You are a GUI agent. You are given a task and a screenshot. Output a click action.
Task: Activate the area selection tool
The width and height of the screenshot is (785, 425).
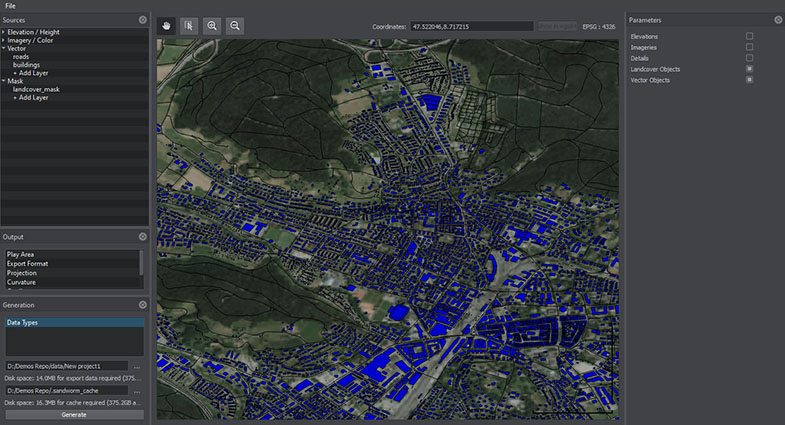click(x=188, y=25)
